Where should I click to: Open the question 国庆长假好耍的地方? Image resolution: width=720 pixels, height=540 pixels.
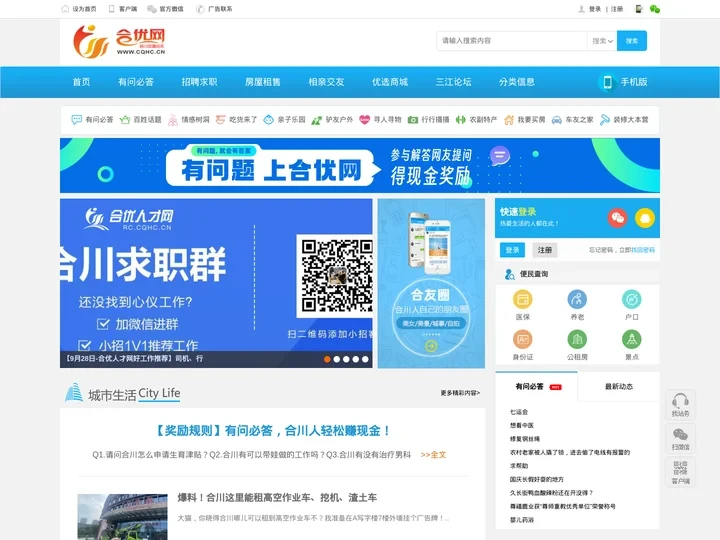coord(536,479)
